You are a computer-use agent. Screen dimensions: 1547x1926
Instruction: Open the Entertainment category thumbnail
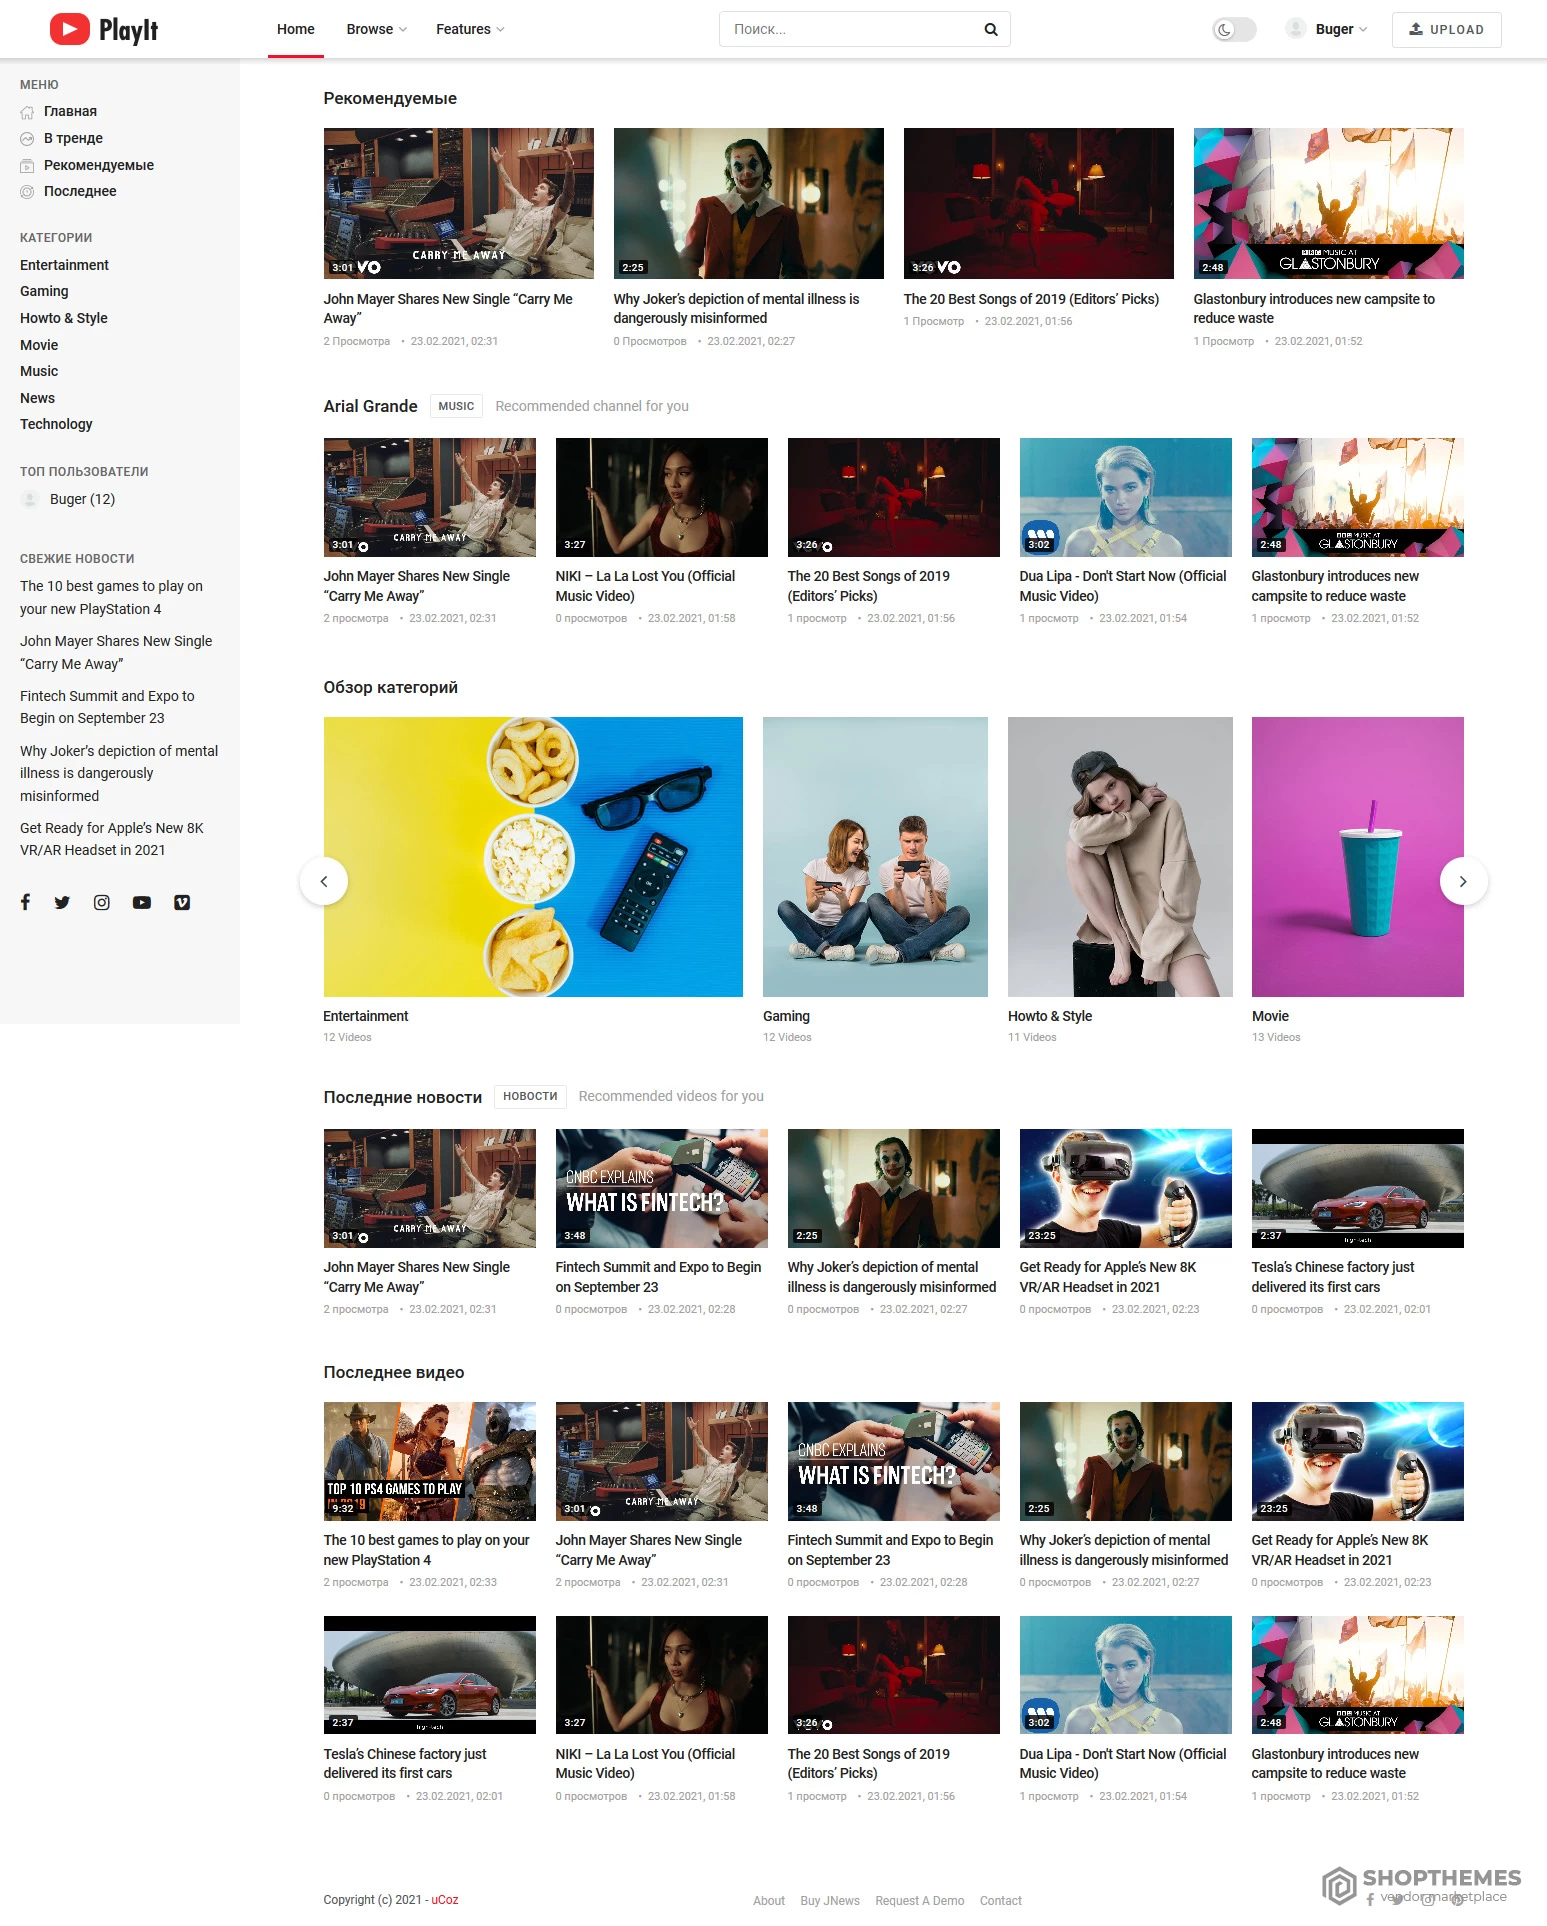point(533,857)
